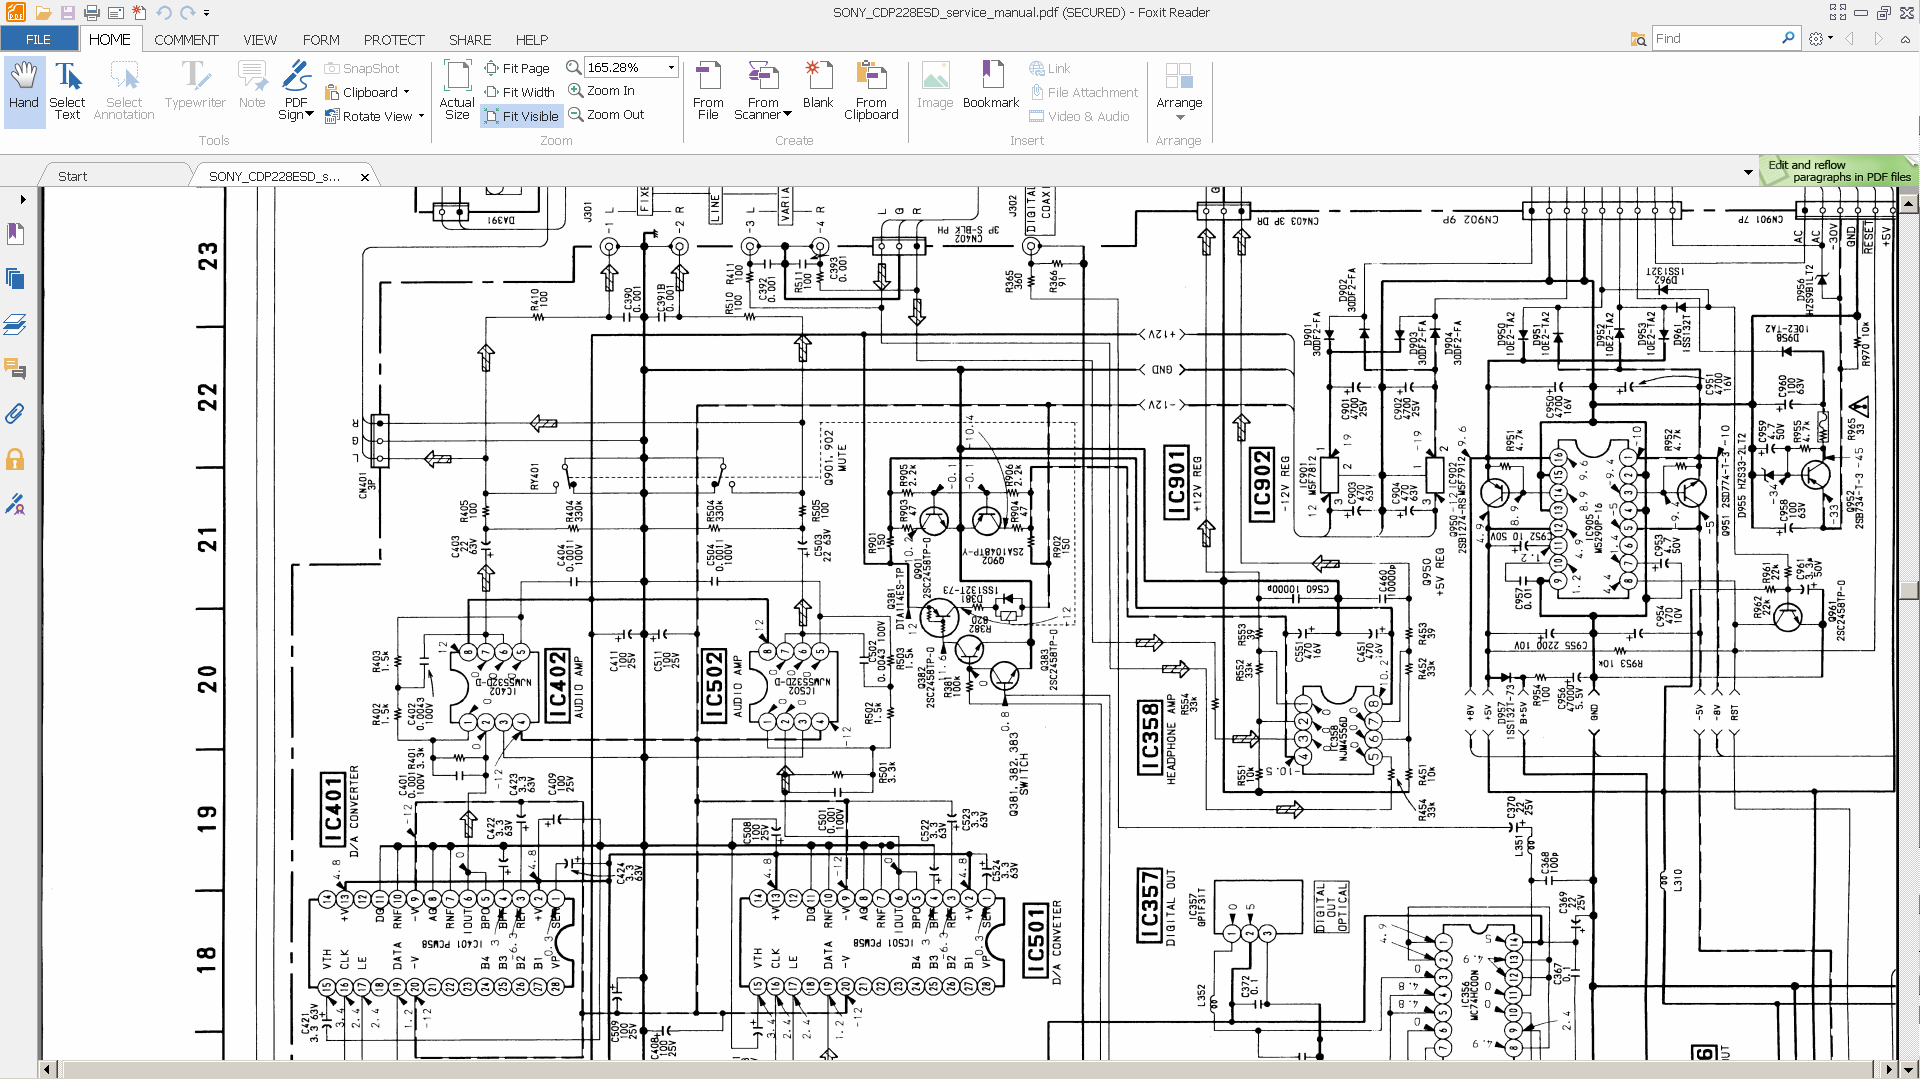The height and width of the screenshot is (1080, 1920).
Task: Close the SONY_CDP228ESD document tab
Action: (365, 177)
